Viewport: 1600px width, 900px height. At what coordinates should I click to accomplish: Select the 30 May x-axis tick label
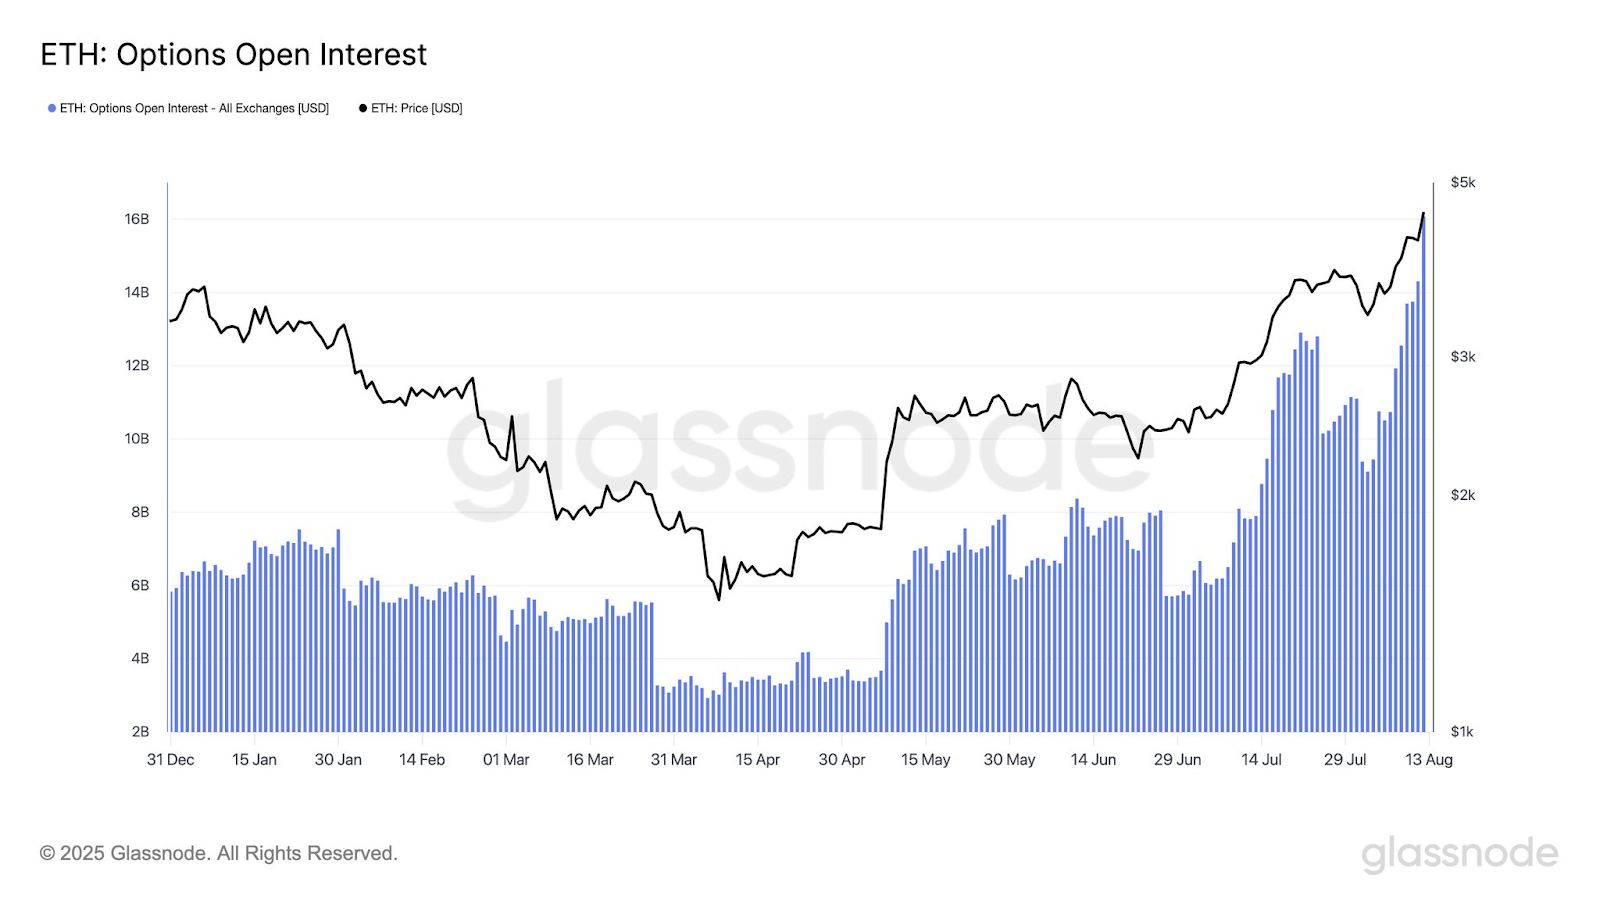(1009, 760)
